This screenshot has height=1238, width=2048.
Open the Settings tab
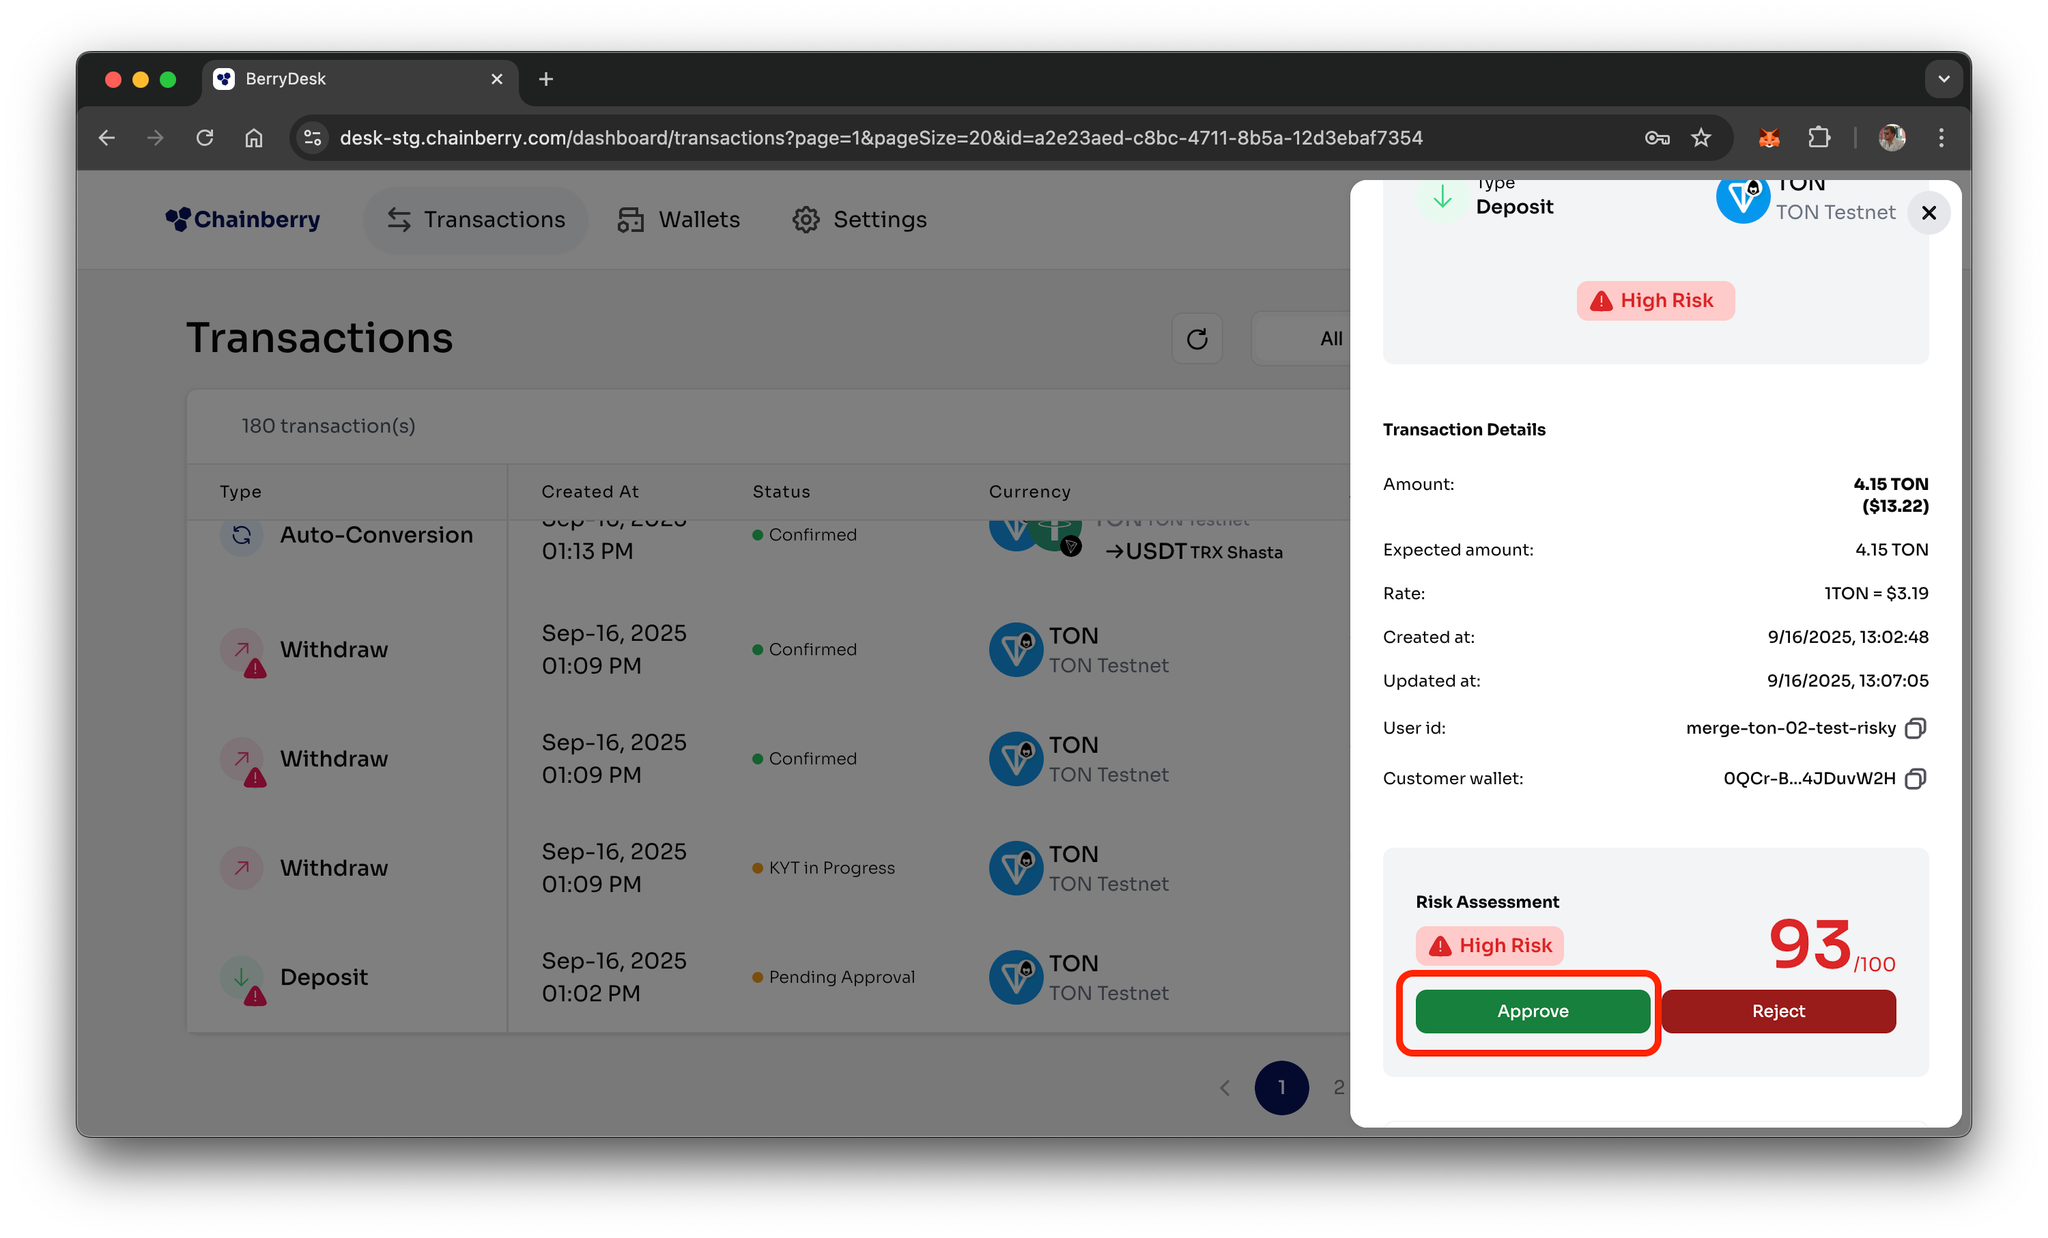[859, 219]
